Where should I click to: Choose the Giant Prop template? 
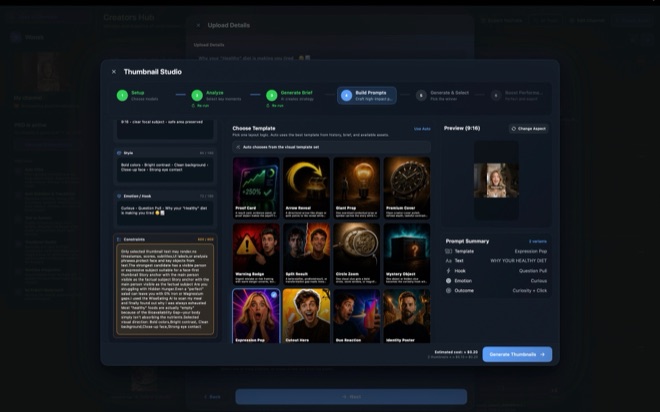point(357,188)
